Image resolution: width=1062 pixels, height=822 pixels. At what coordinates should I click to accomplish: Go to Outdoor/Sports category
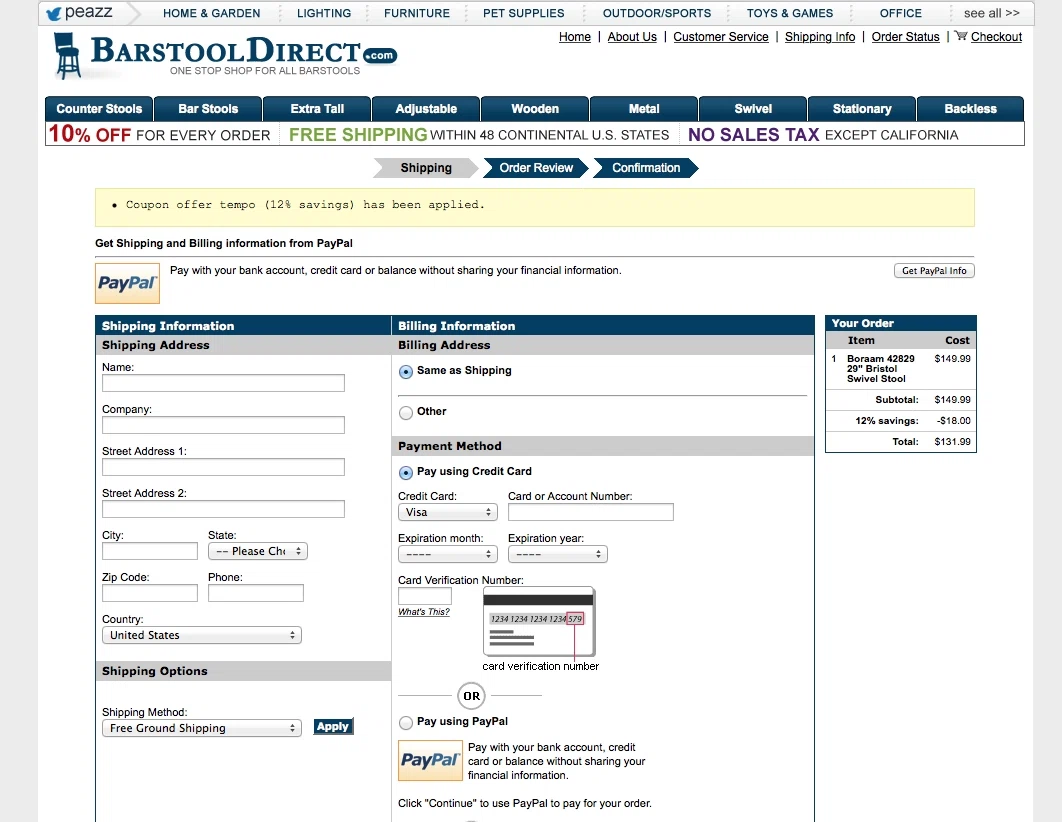click(x=657, y=13)
